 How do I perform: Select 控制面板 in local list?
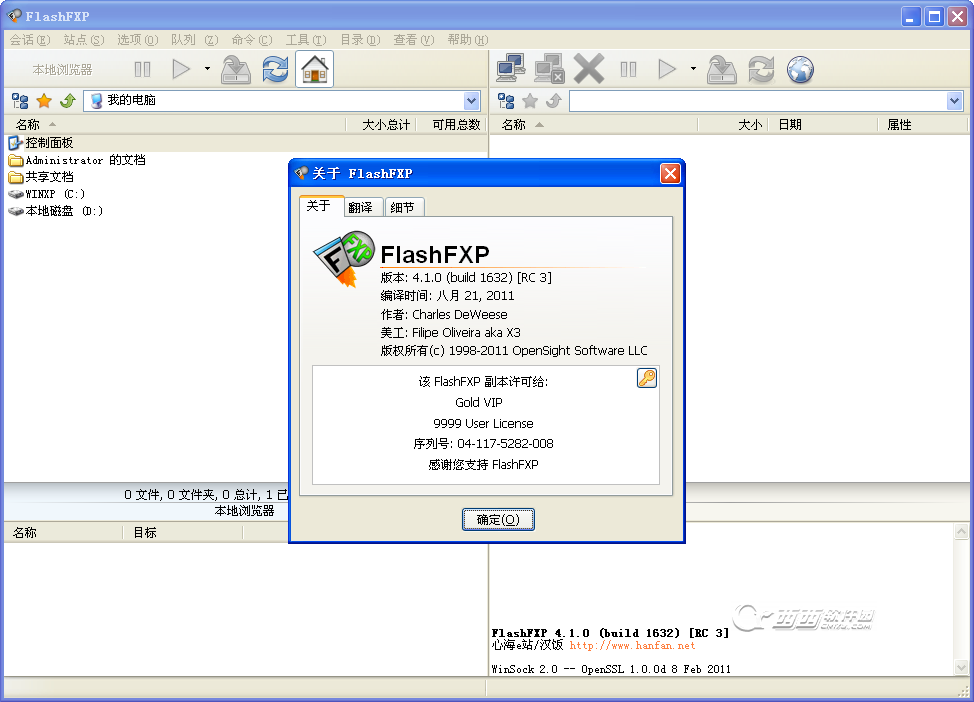42,143
